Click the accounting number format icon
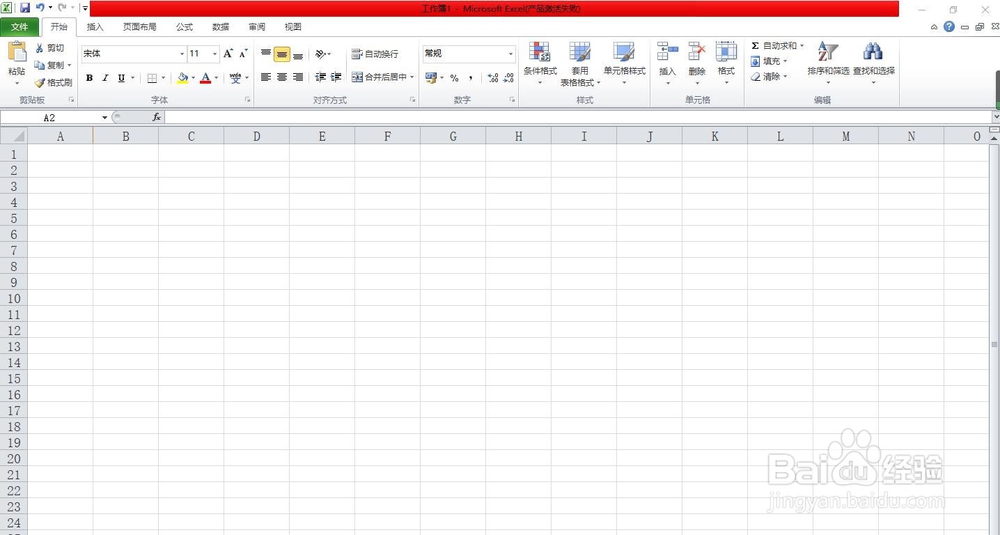The image size is (1000, 535). tap(431, 77)
